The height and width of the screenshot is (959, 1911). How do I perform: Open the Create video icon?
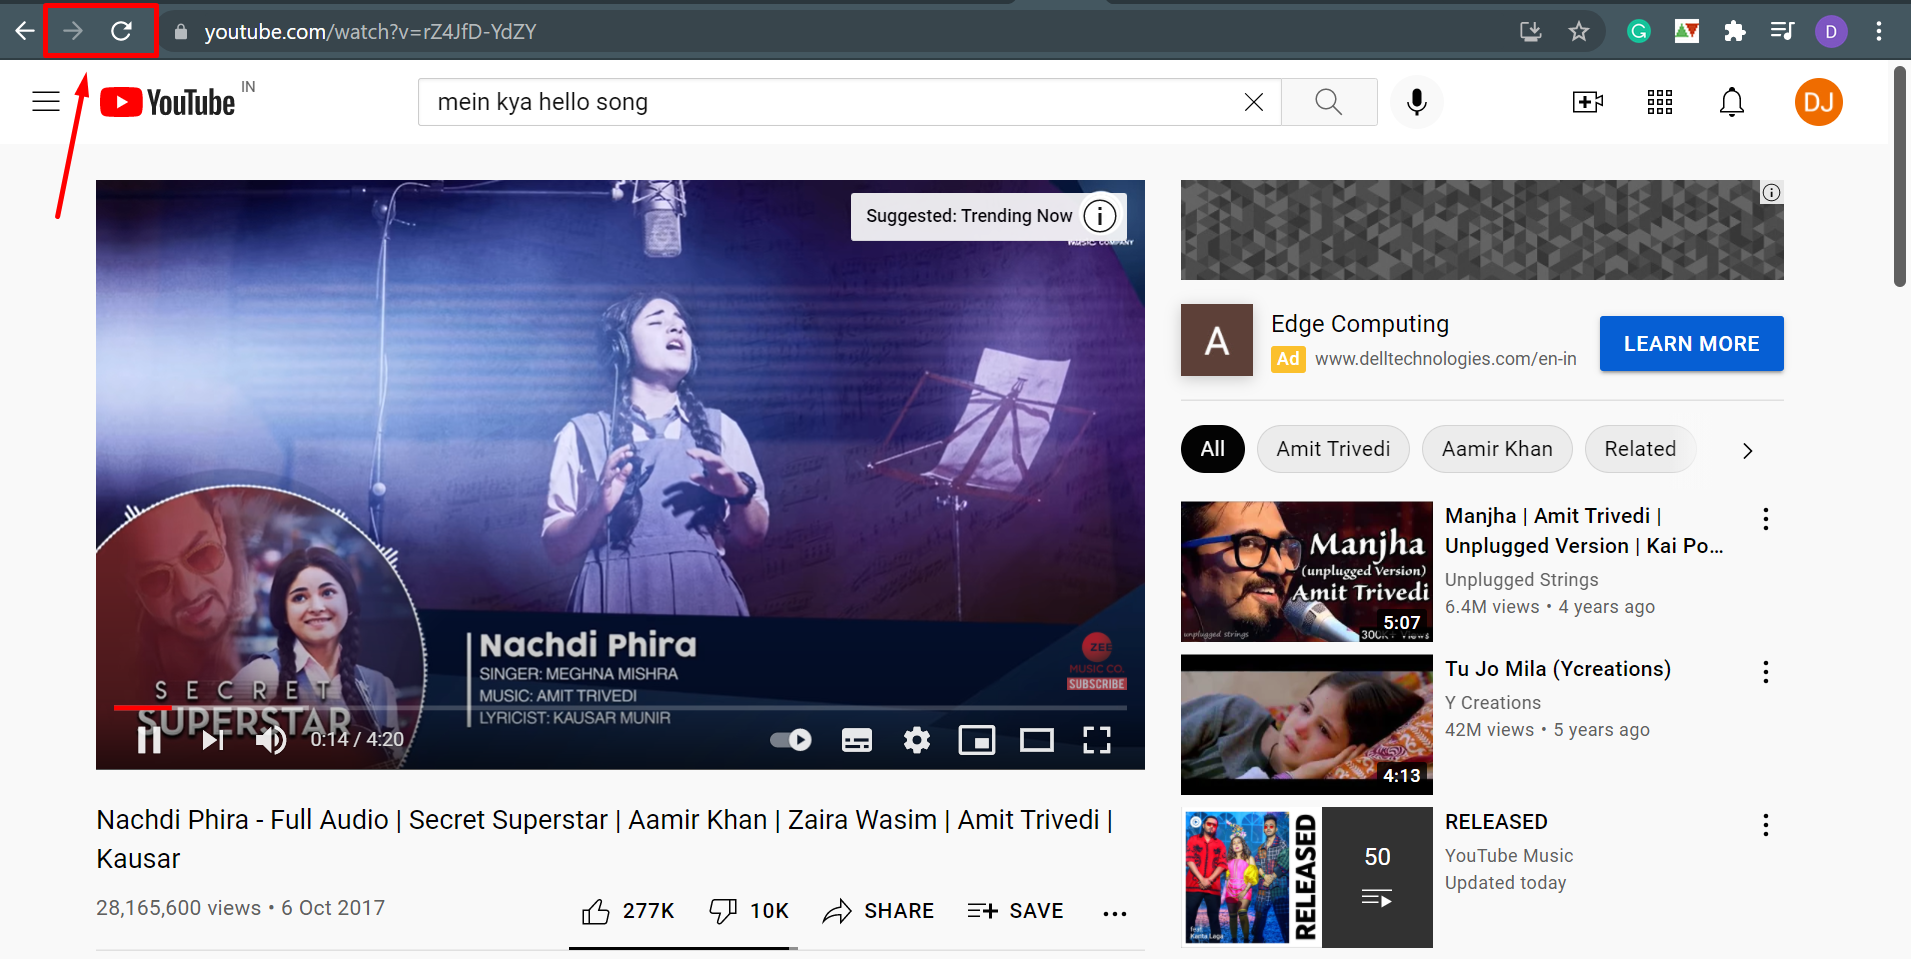(x=1588, y=102)
